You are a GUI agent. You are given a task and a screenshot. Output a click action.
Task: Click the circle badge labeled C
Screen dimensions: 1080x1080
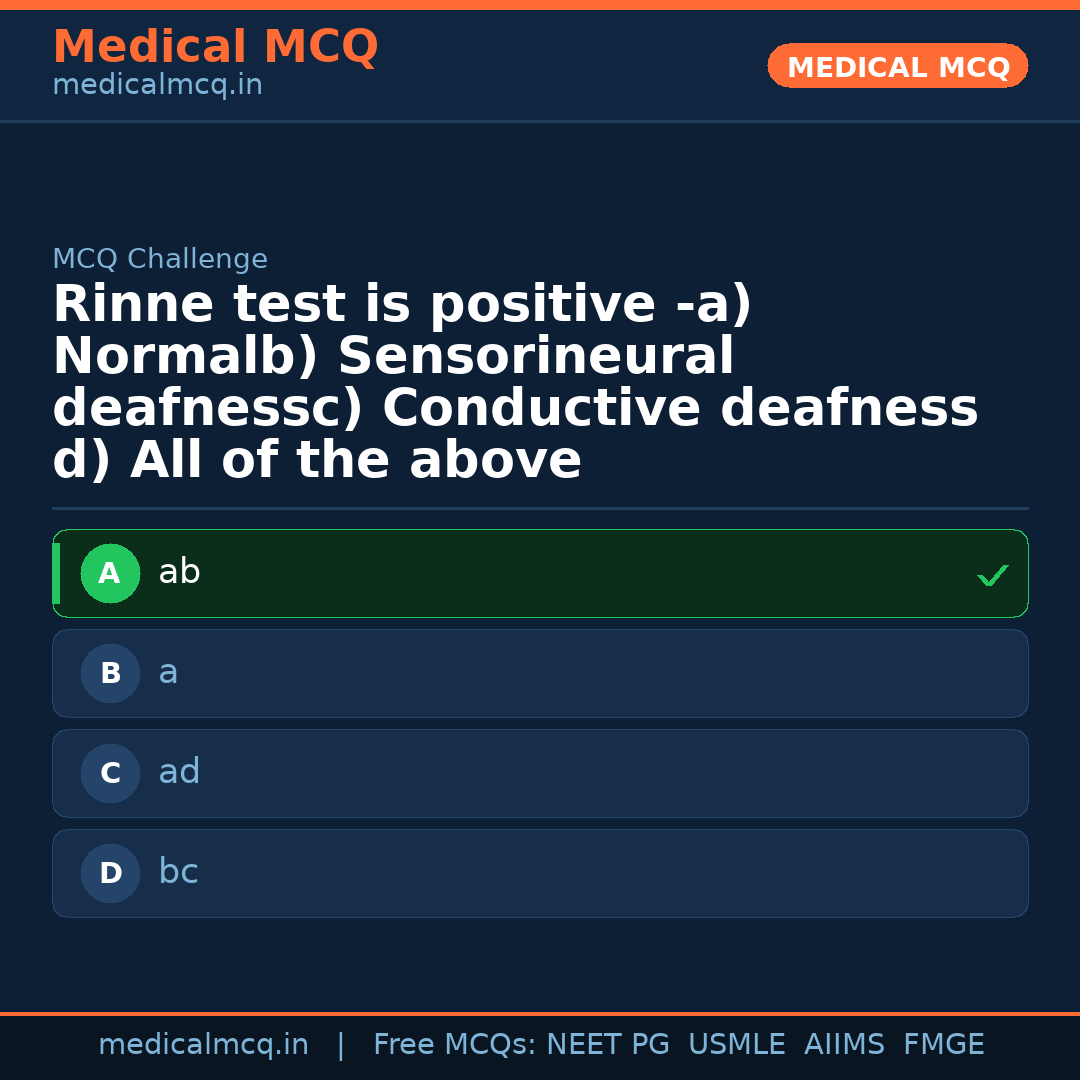(x=110, y=773)
